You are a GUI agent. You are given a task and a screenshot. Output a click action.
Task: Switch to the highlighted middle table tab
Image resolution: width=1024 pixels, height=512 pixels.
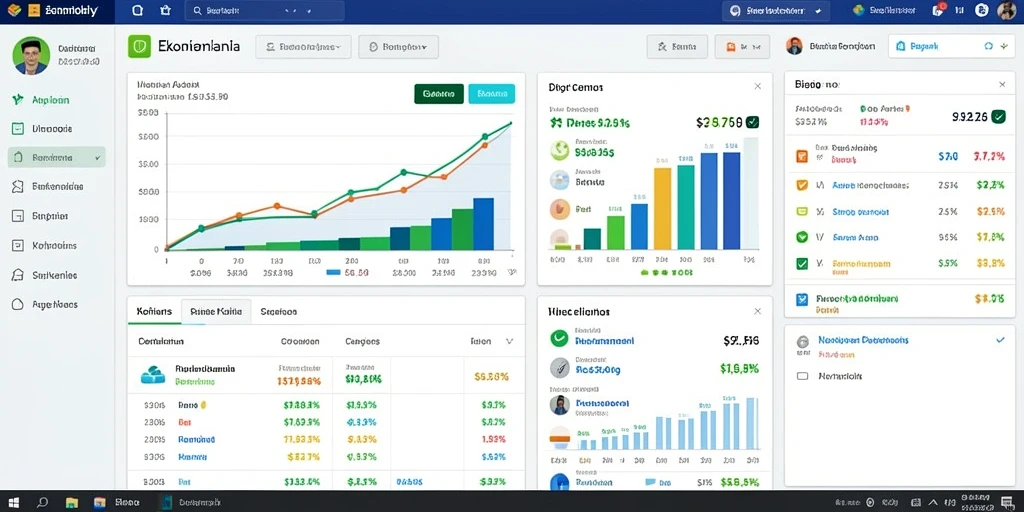coord(216,312)
